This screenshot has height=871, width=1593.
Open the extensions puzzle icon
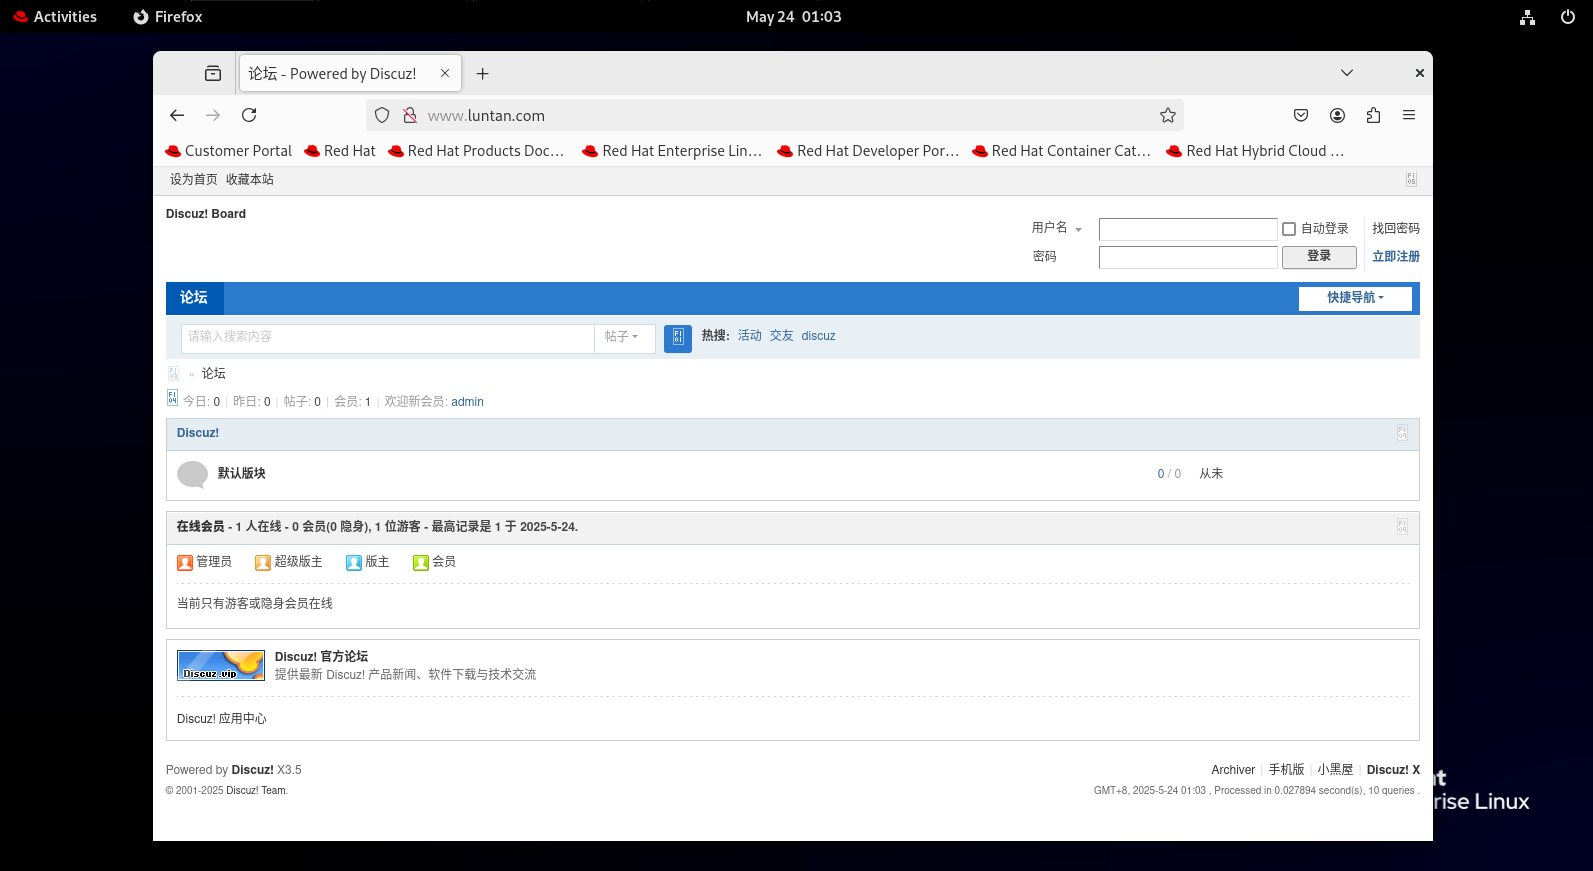tap(1373, 115)
